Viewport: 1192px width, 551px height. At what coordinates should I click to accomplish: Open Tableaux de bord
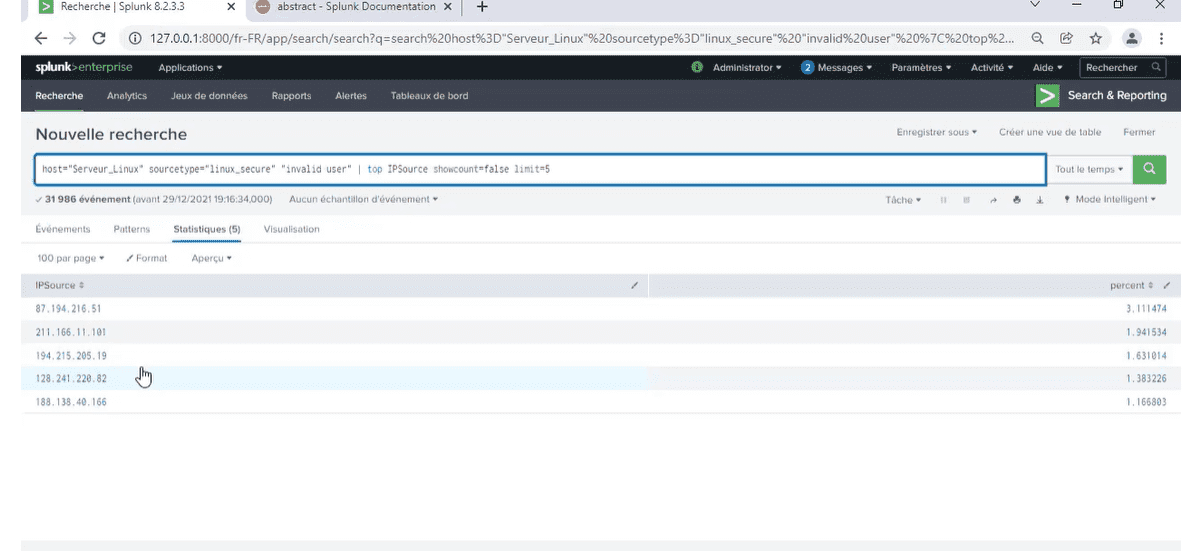(430, 96)
